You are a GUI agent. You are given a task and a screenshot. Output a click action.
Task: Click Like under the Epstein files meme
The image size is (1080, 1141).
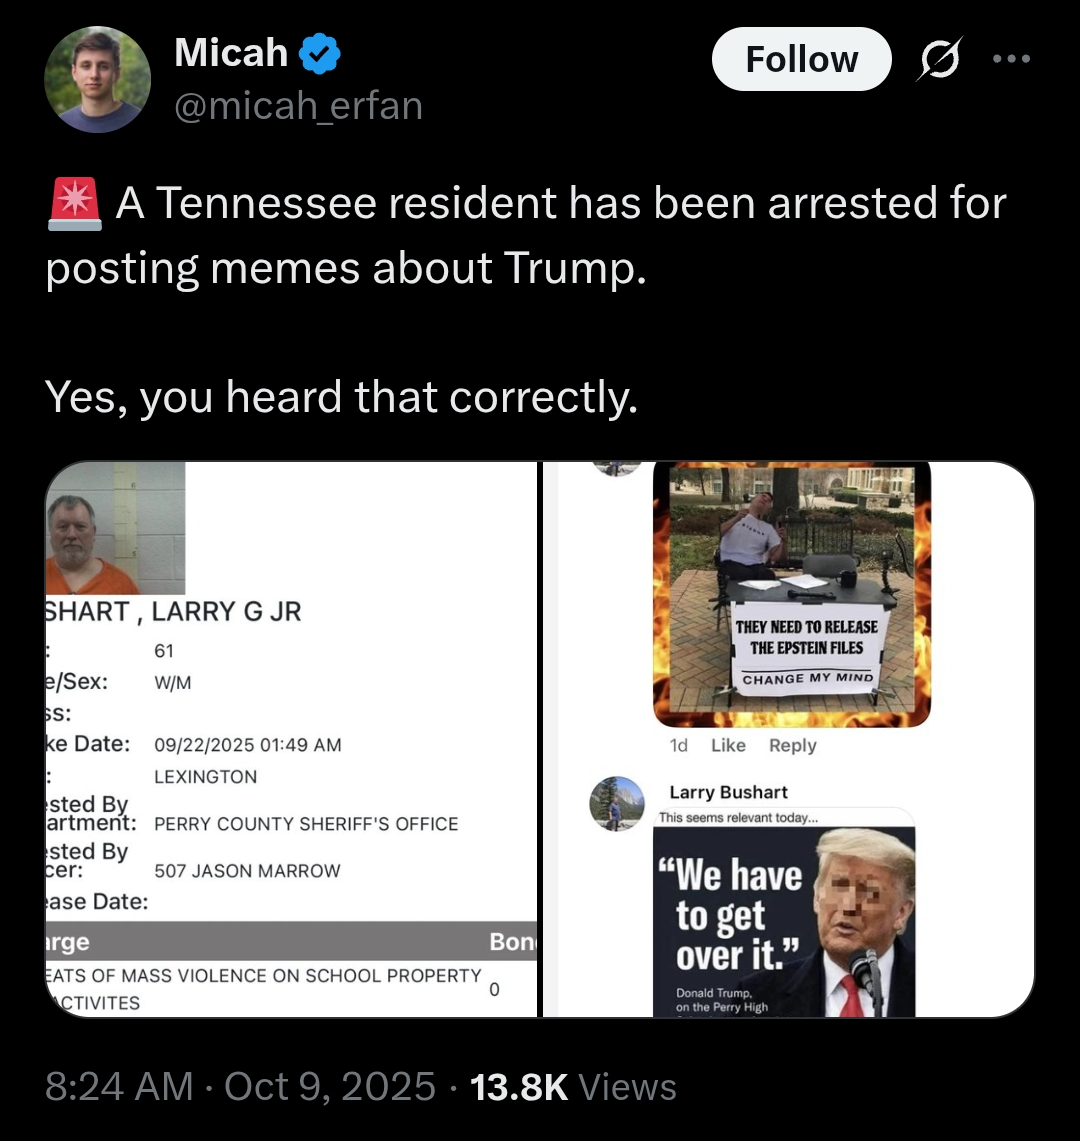(728, 745)
